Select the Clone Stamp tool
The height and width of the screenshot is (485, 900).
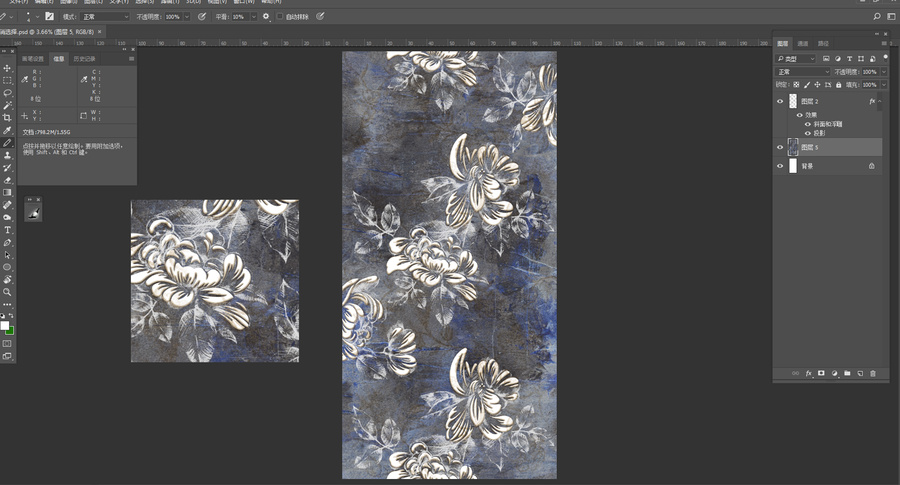click(x=7, y=155)
